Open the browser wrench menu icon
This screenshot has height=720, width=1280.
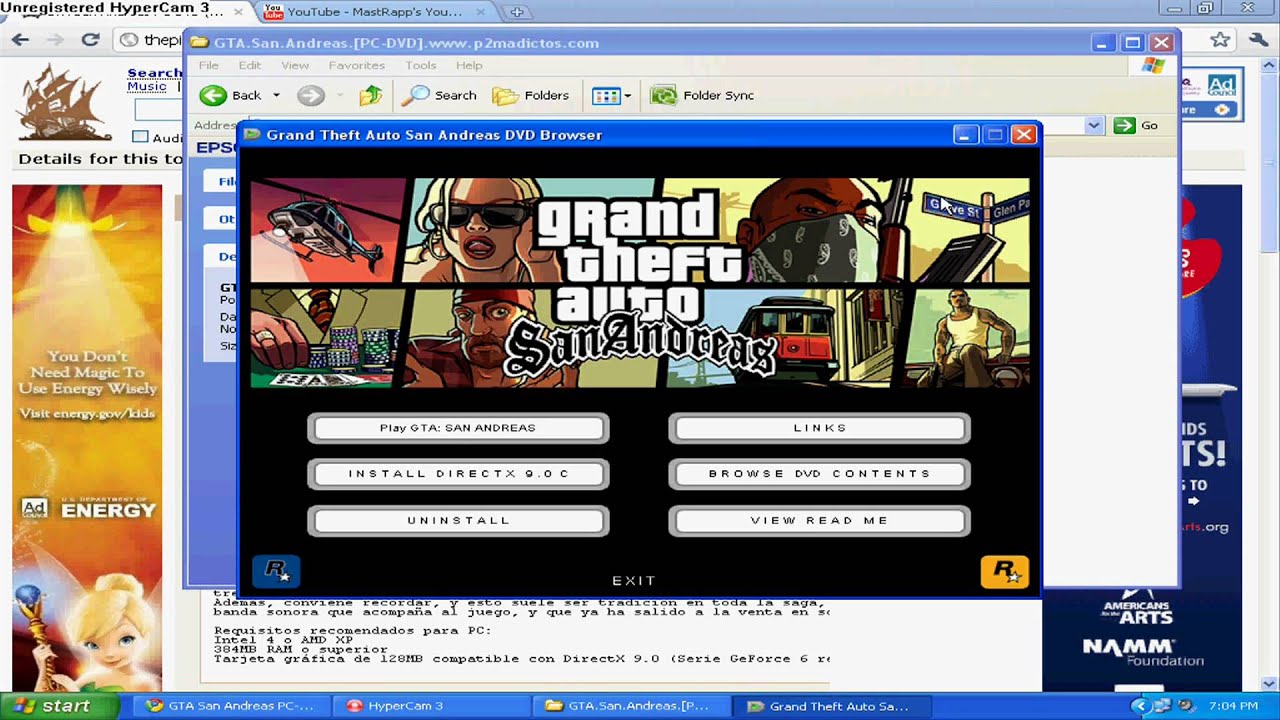click(1258, 40)
